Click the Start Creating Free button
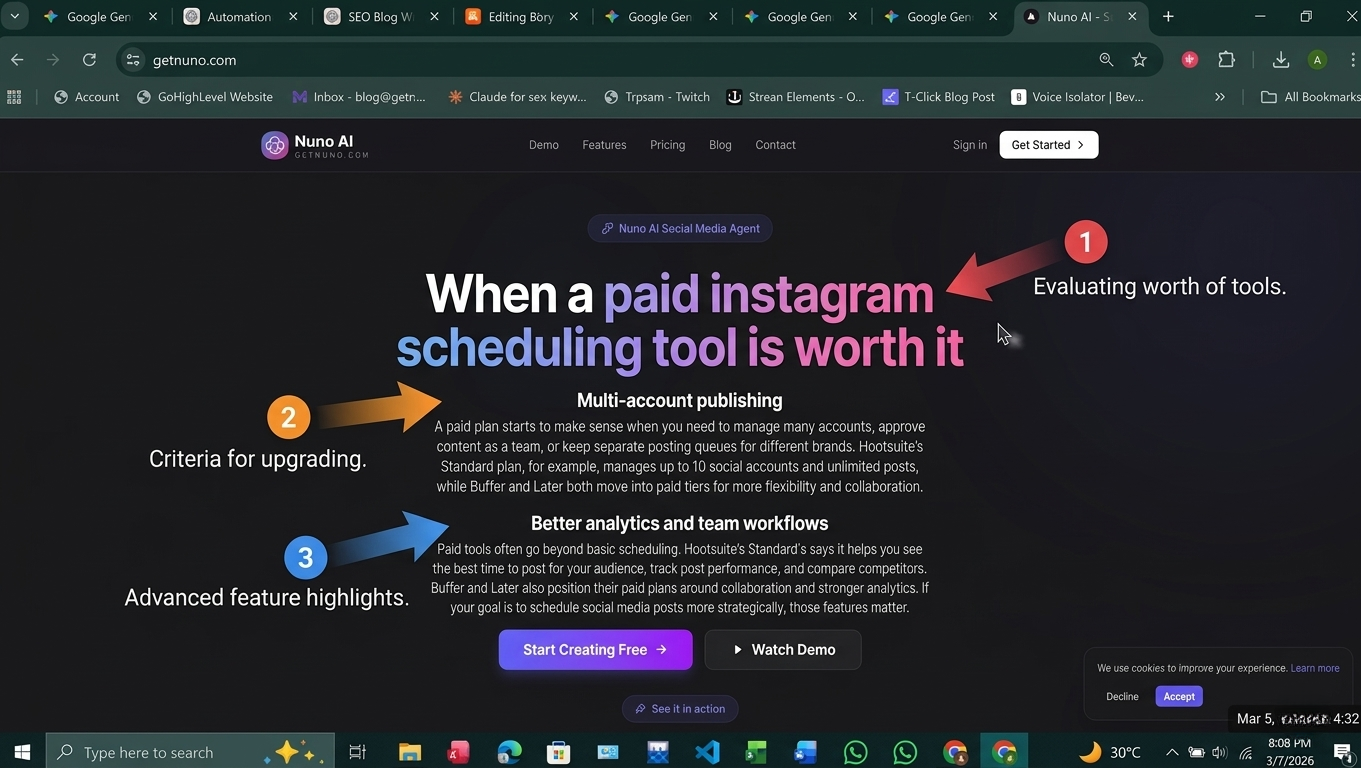 point(595,650)
